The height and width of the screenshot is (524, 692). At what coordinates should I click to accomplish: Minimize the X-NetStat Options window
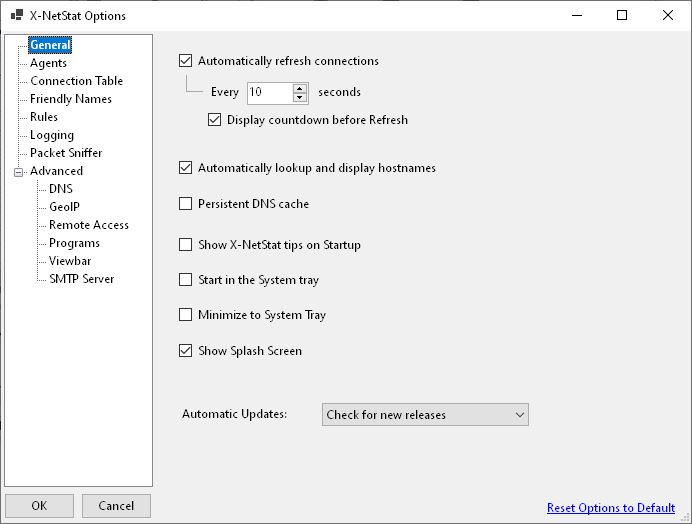[x=577, y=15]
